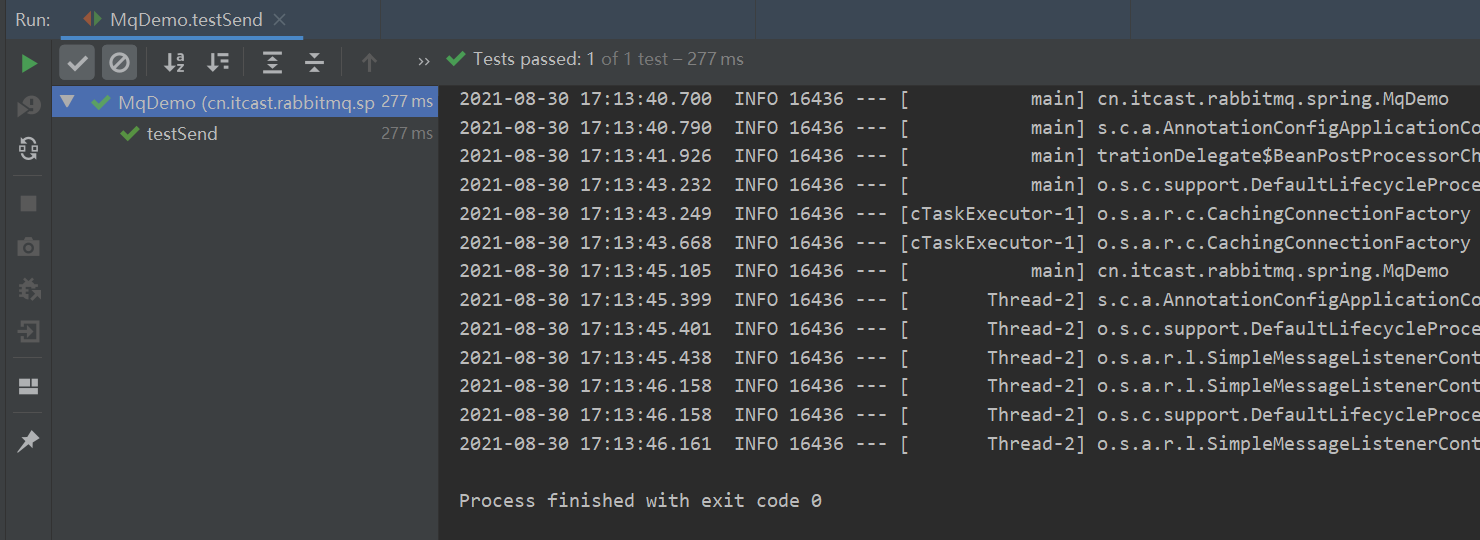
Task: Click the Stop process square icon
Action: (29, 204)
